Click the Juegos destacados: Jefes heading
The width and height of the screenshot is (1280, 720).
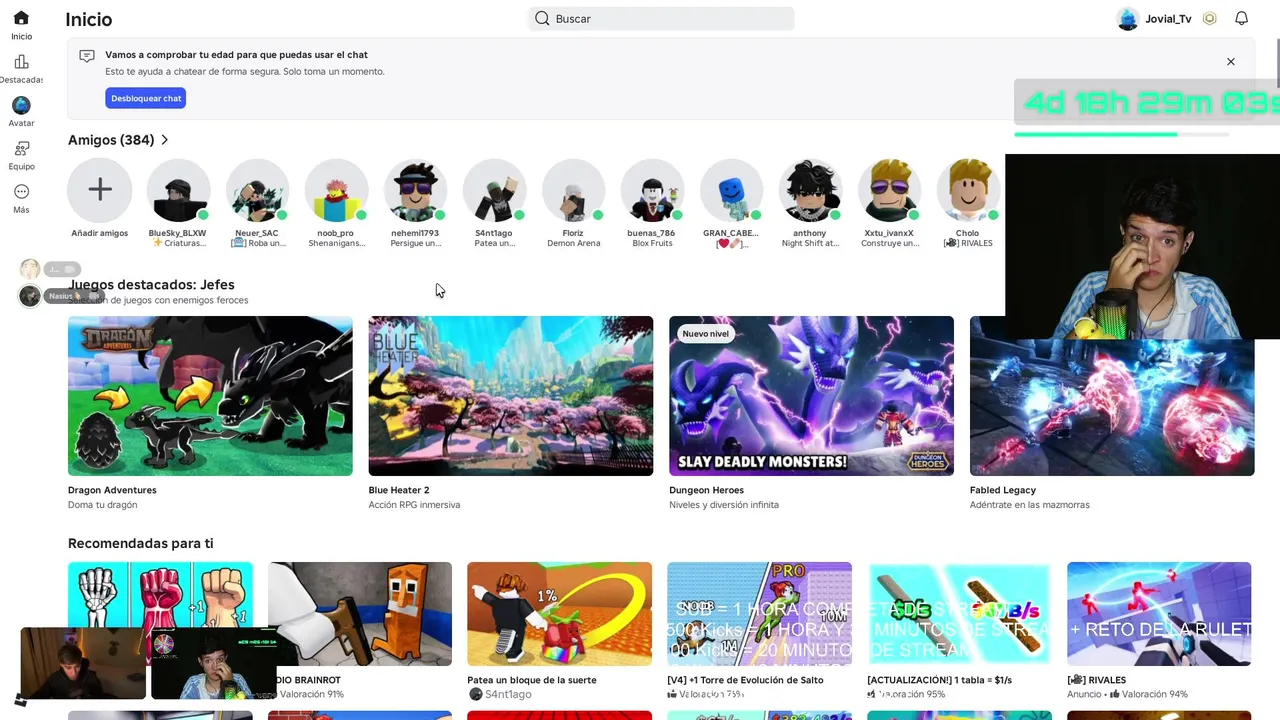tap(151, 285)
